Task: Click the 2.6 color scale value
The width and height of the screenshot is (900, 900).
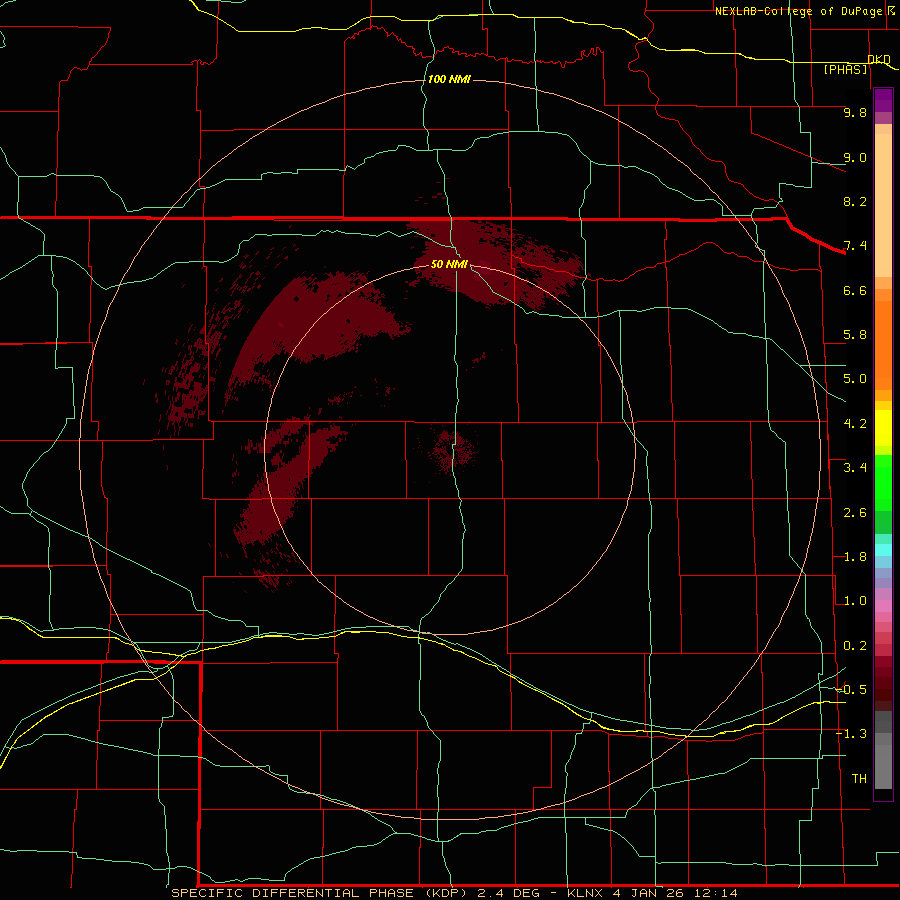Action: (x=855, y=513)
